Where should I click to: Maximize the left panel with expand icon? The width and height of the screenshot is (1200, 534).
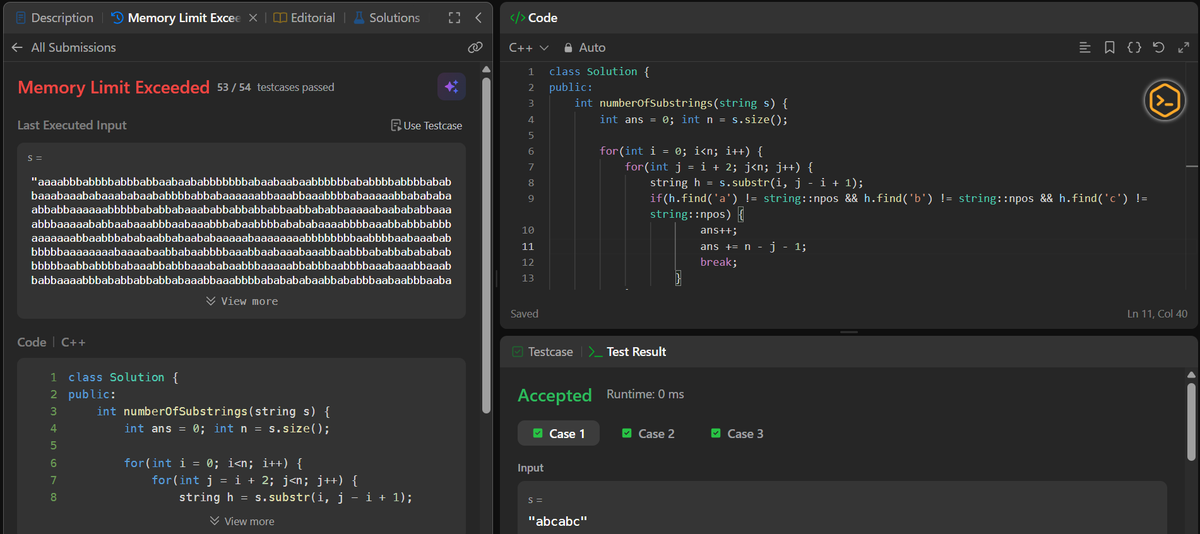454,18
